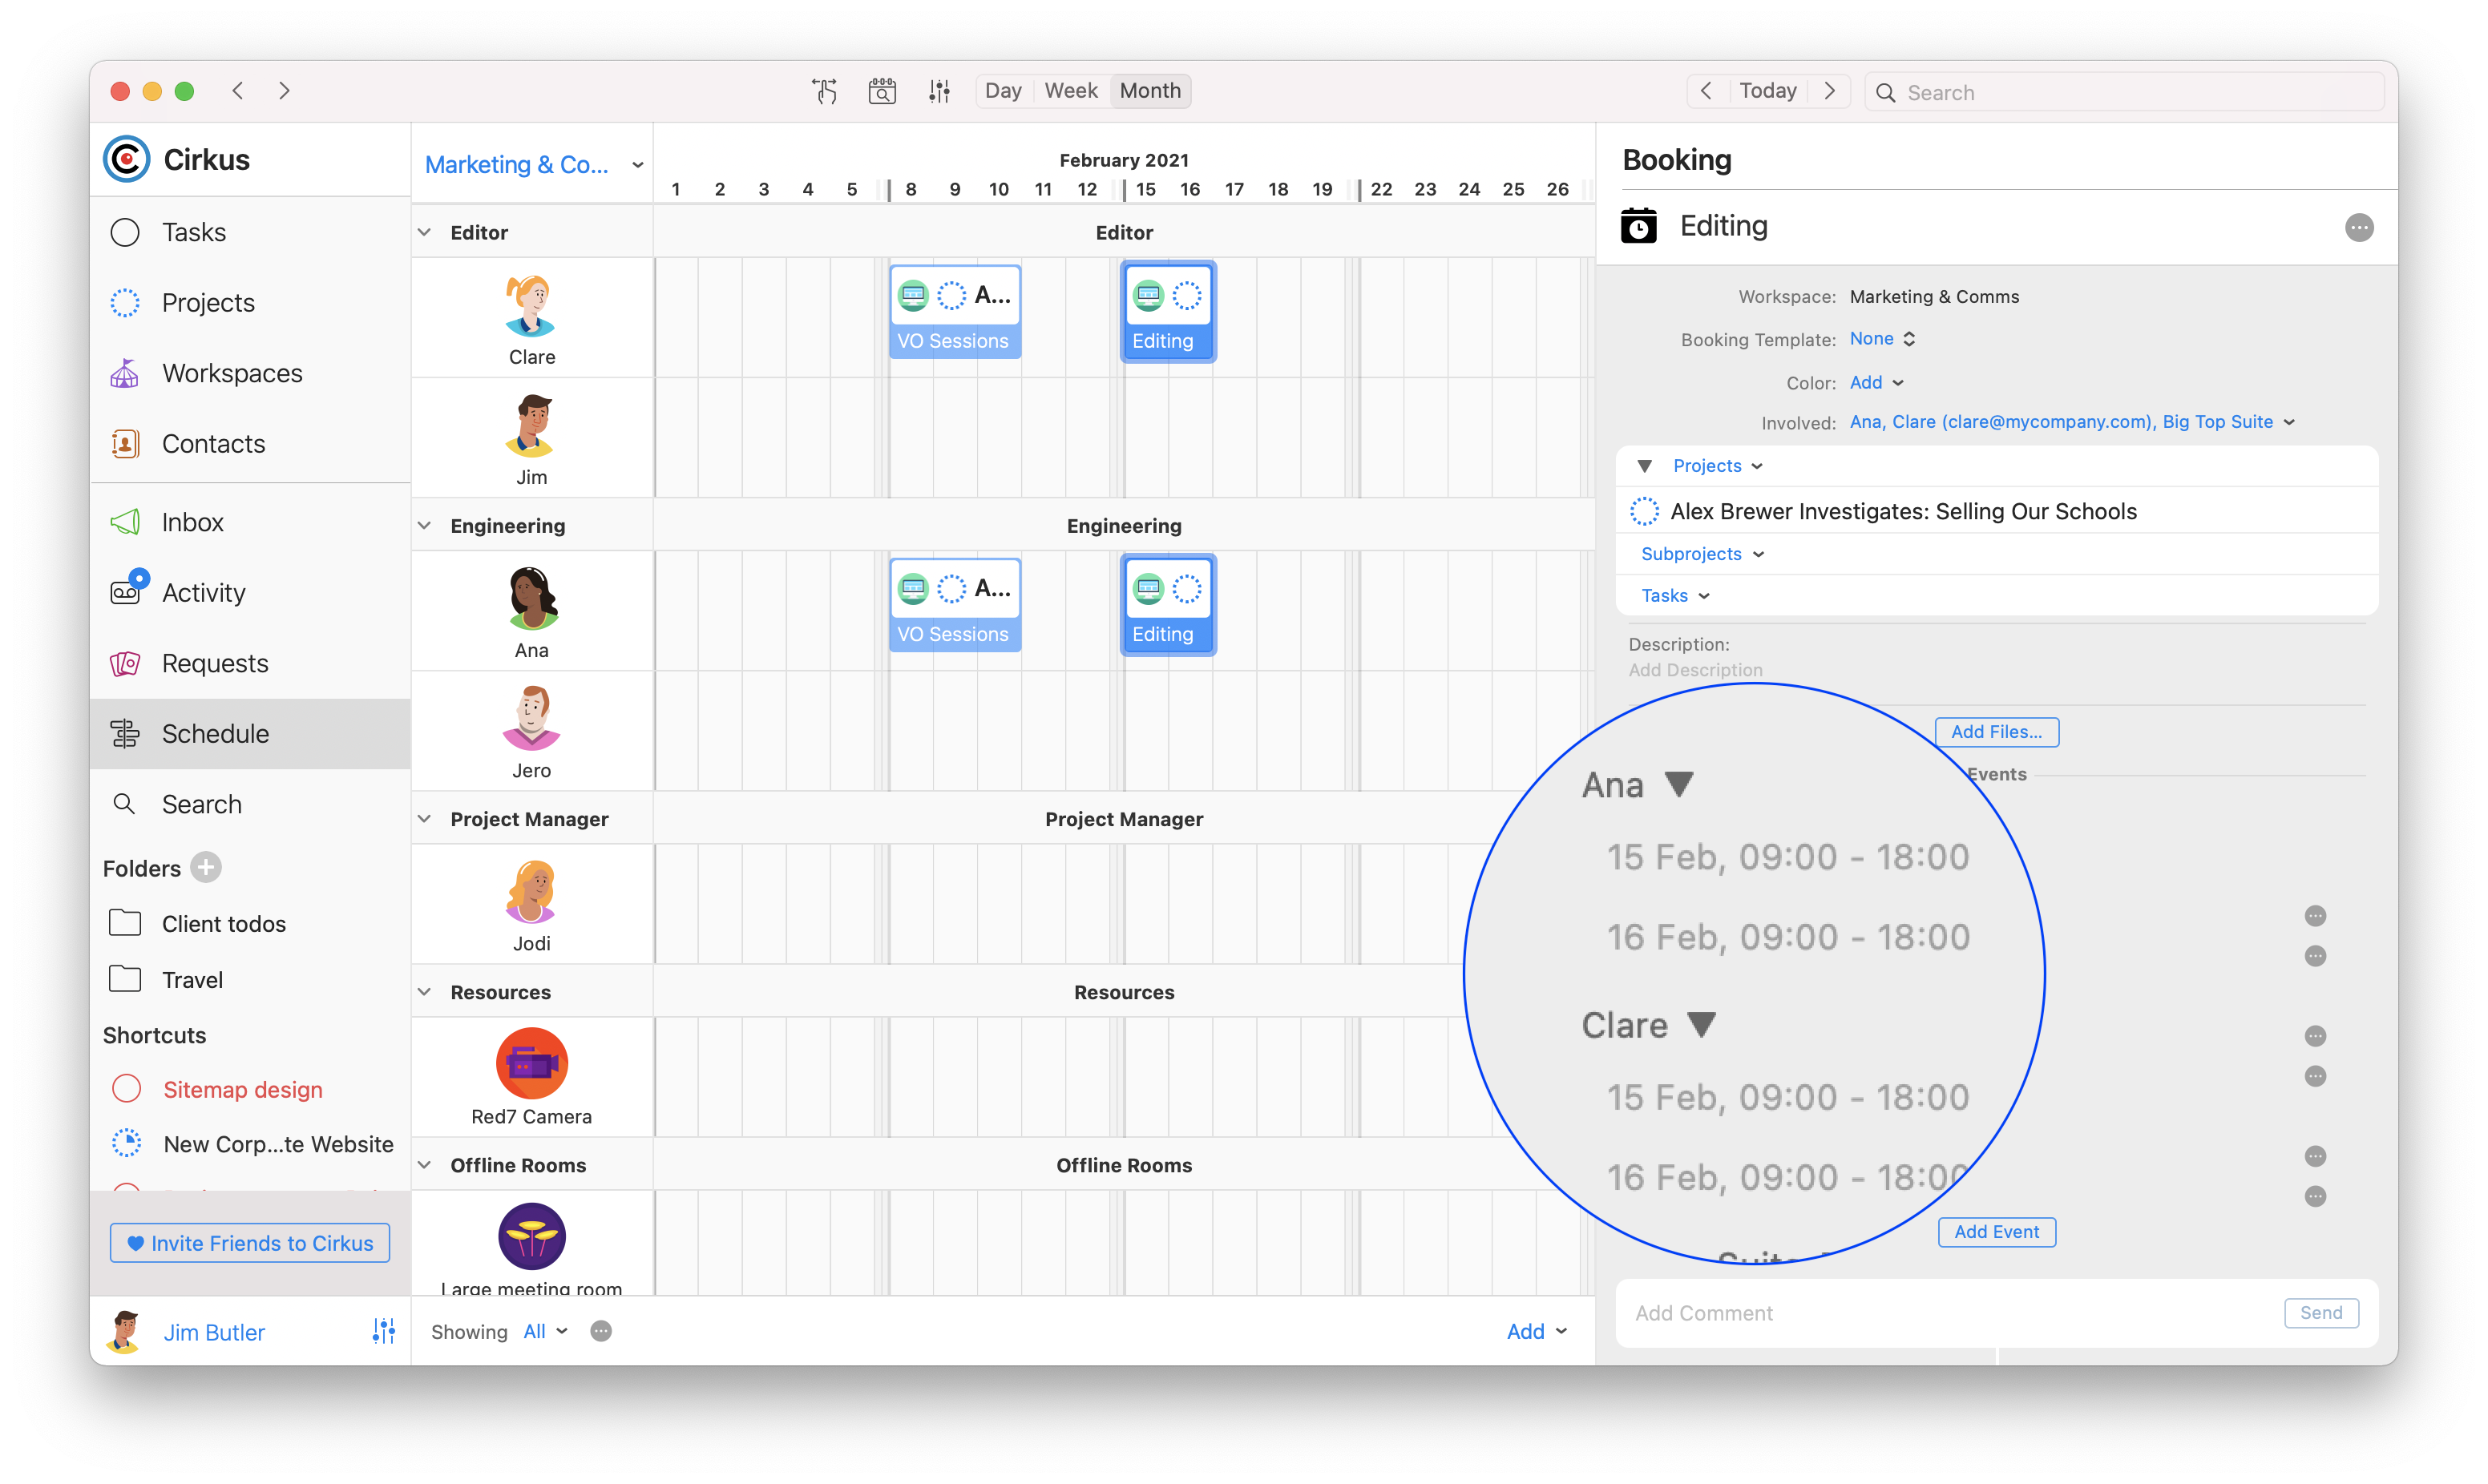Click Clare's avatar in Editor group
This screenshot has width=2488, height=1484.
coord(531,306)
